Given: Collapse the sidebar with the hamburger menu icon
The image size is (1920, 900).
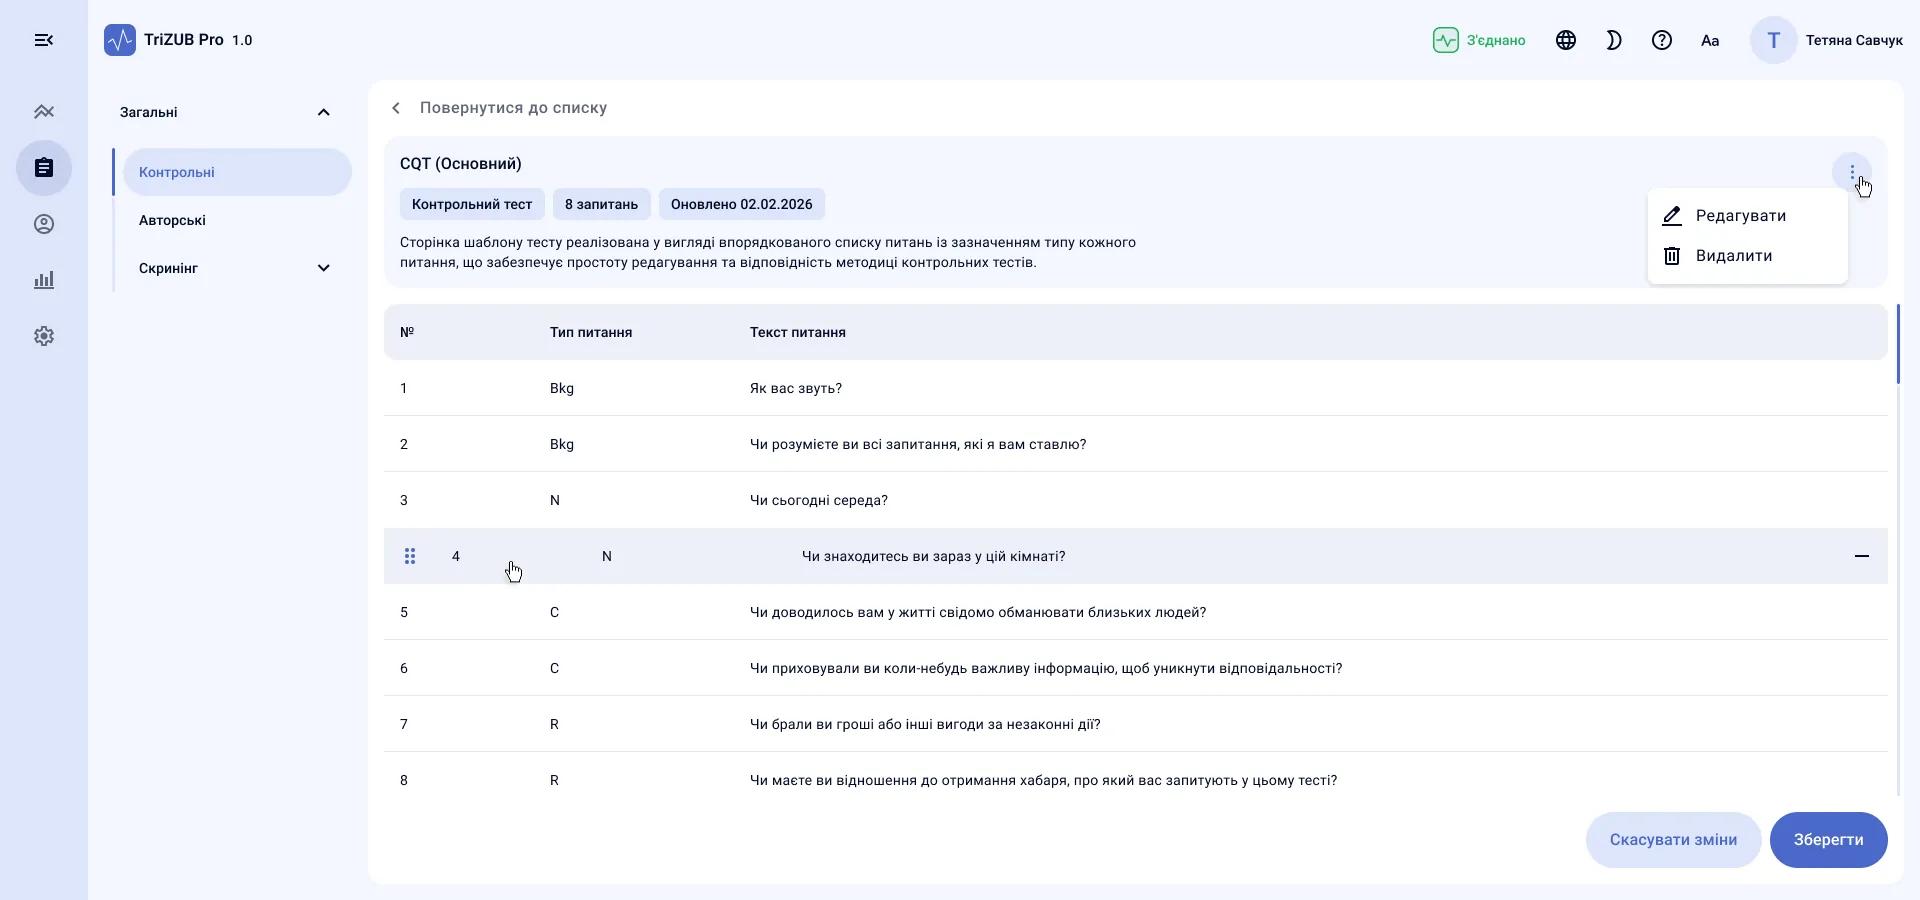Looking at the screenshot, I should [44, 40].
